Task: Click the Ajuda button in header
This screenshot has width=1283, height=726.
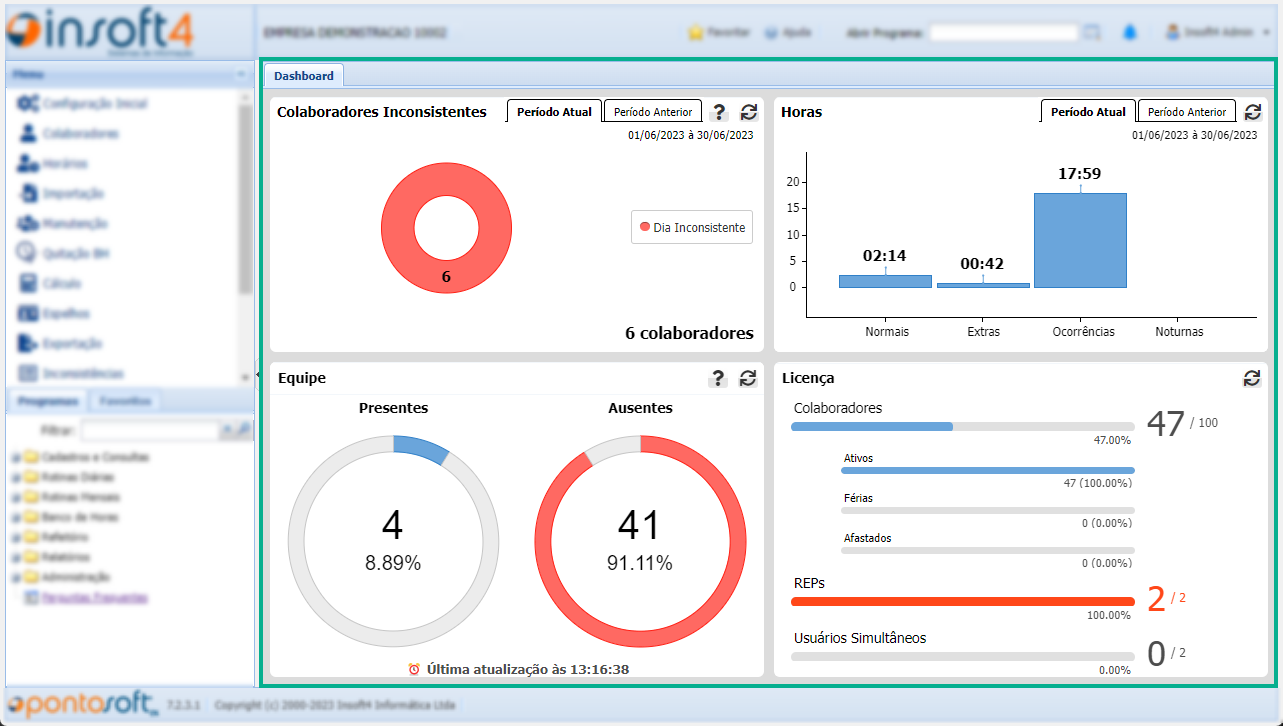Action: point(788,32)
